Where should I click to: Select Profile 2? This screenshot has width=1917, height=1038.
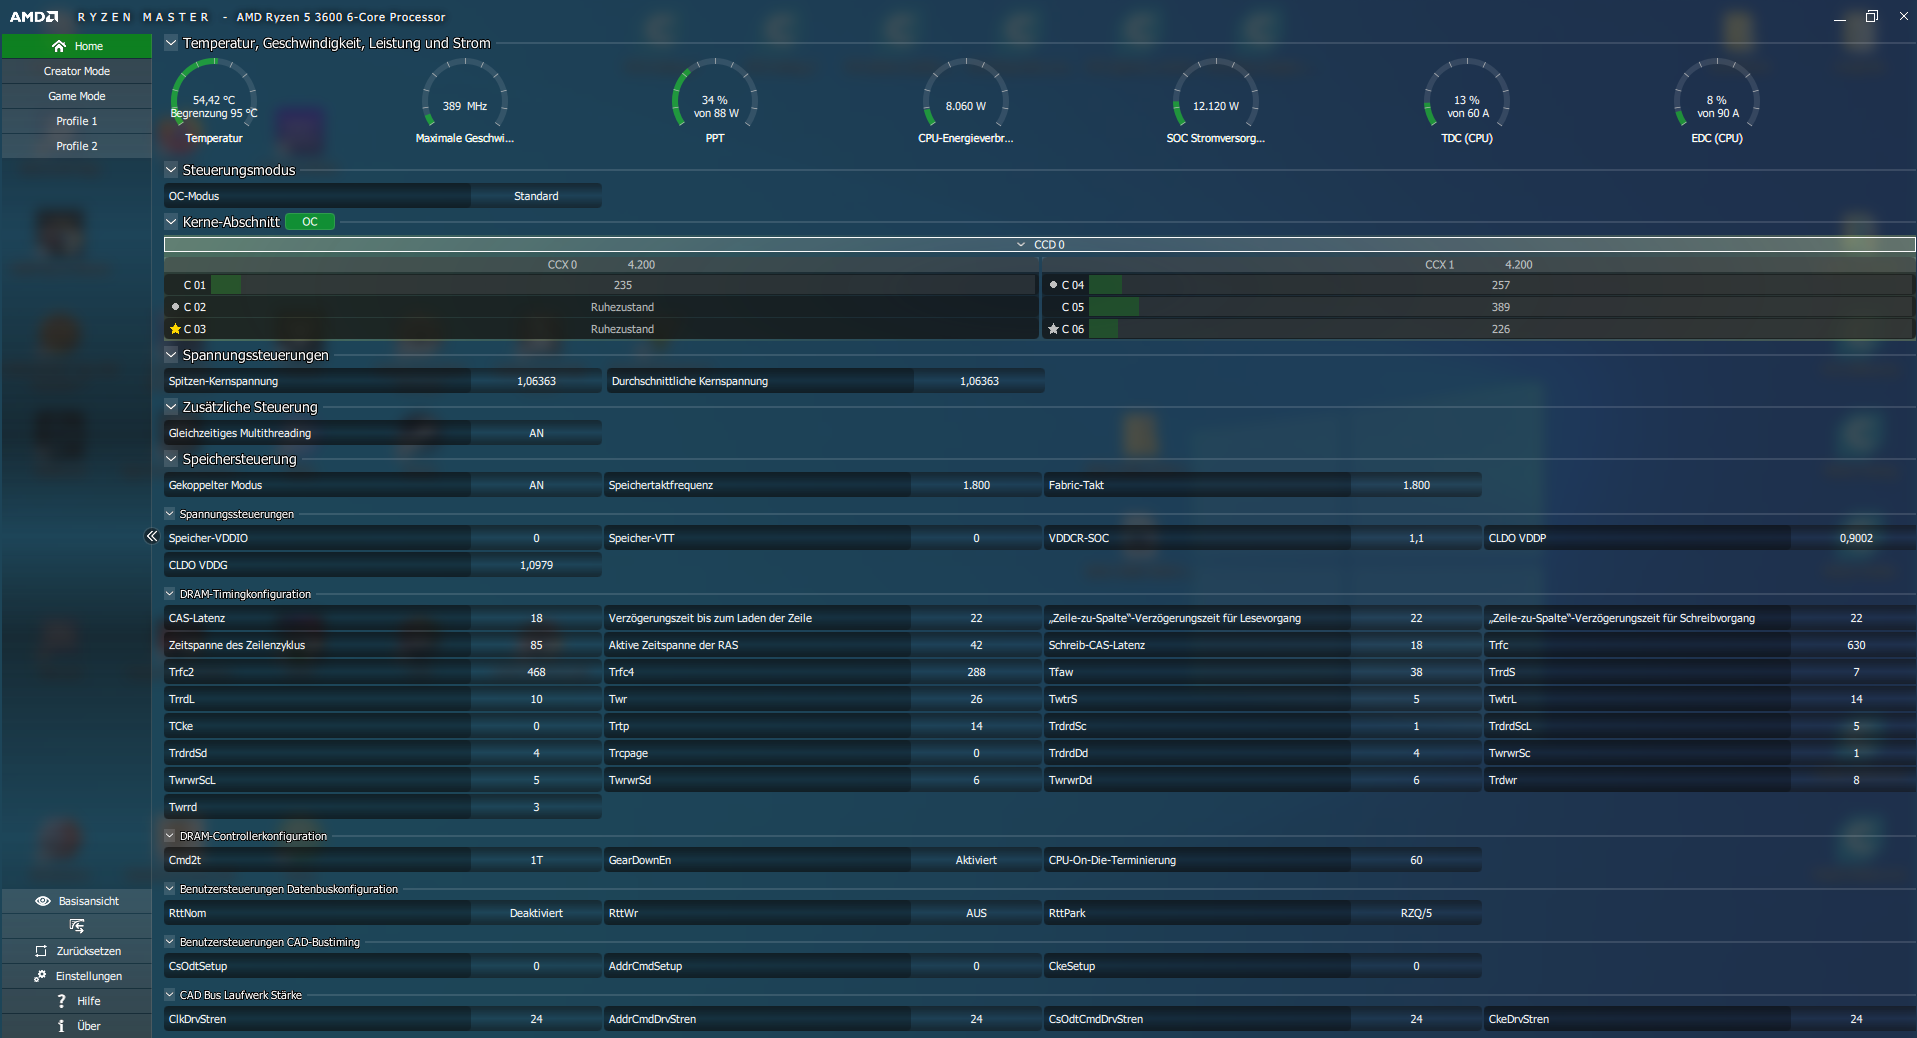77,146
